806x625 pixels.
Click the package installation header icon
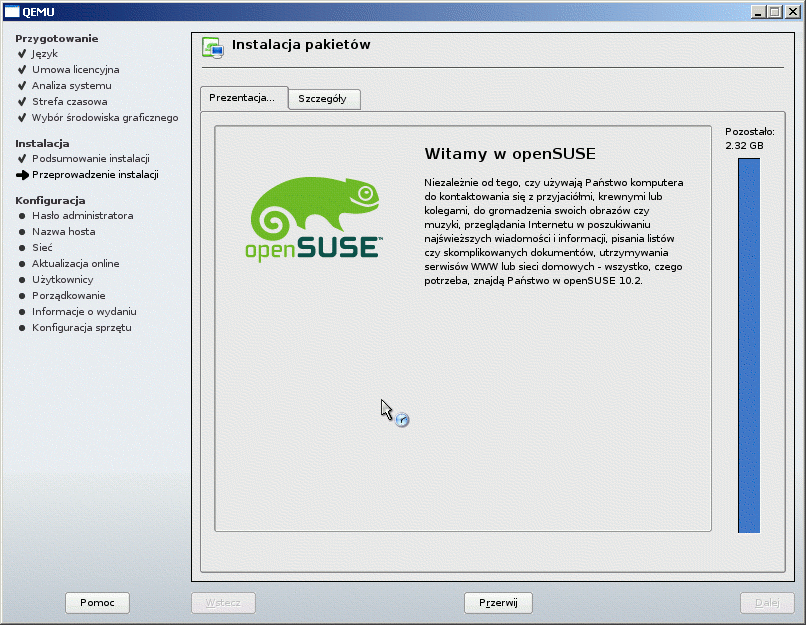(212, 47)
